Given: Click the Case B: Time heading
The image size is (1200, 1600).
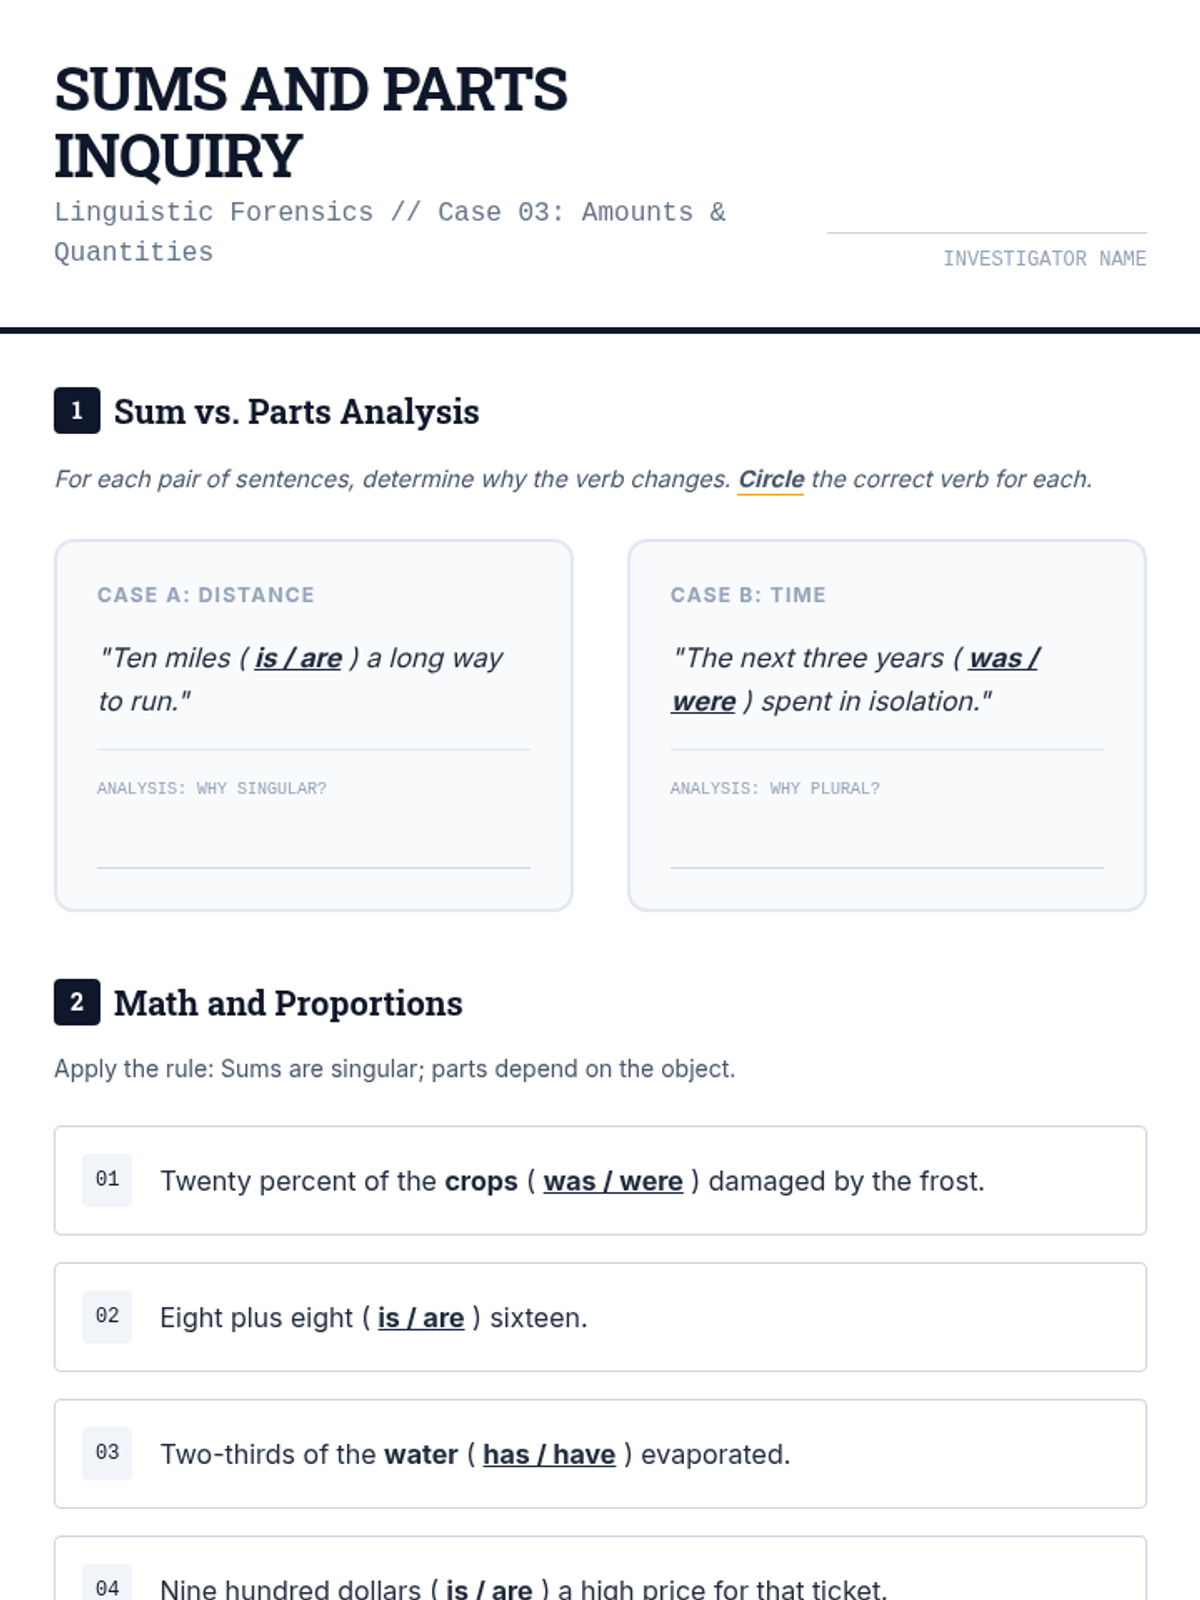Looking at the screenshot, I should (748, 595).
